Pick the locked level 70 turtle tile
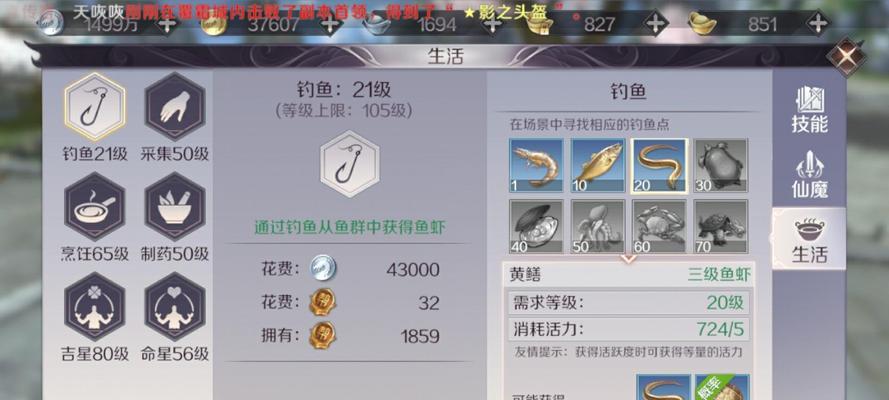 click(721, 226)
